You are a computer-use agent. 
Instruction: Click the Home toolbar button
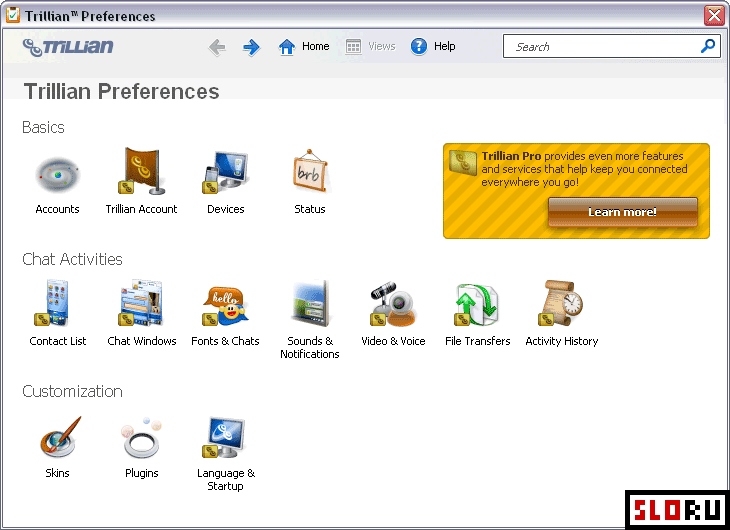(304, 47)
